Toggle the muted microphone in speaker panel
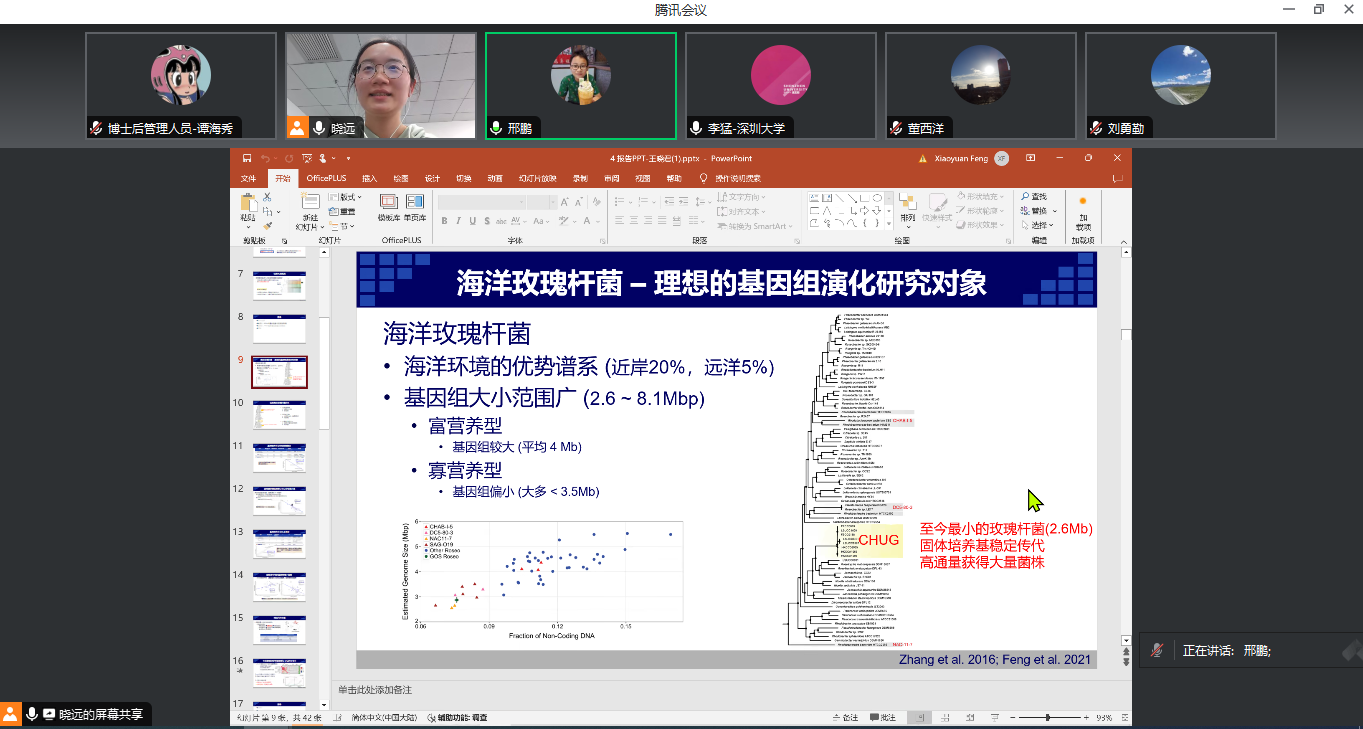Screen dimensions: 1363x729 pyautogui.click(x=1156, y=650)
